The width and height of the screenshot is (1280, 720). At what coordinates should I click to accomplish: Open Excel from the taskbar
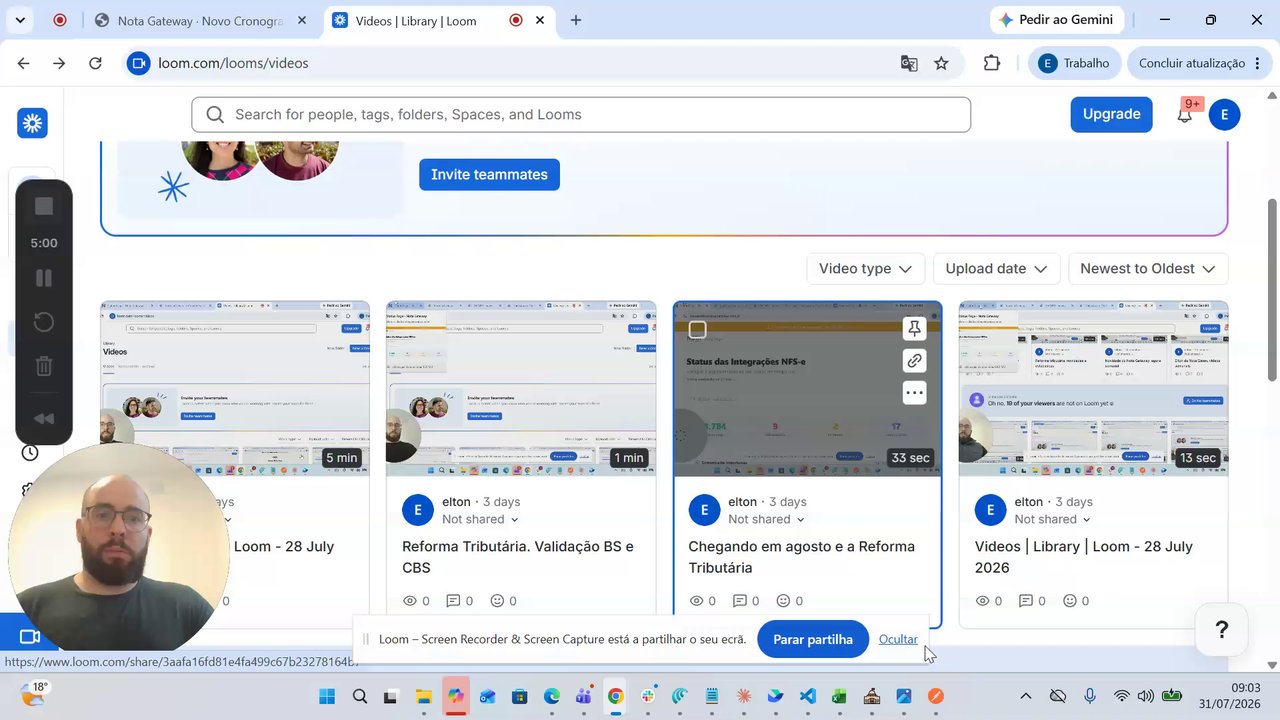click(839, 696)
